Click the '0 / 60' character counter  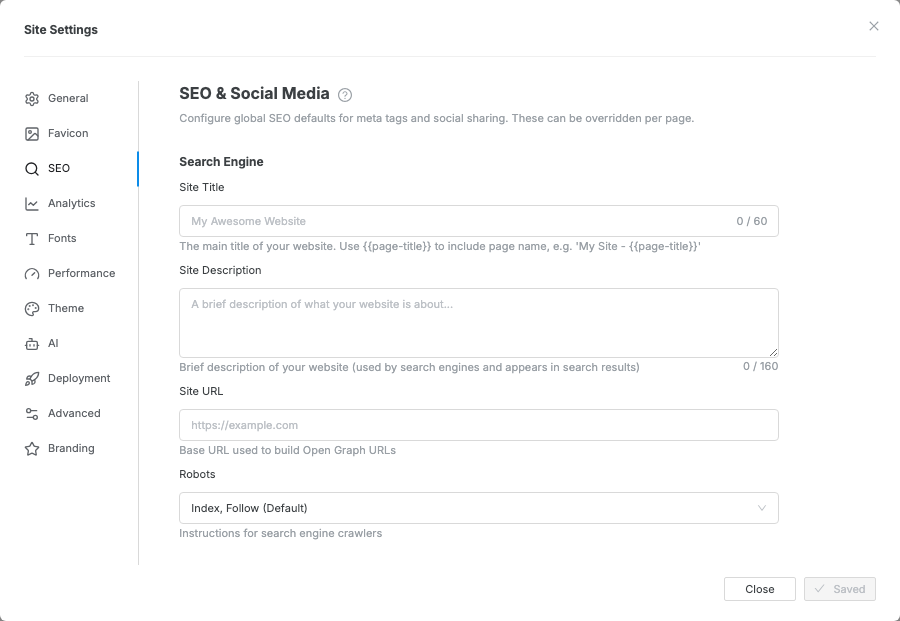(752, 221)
